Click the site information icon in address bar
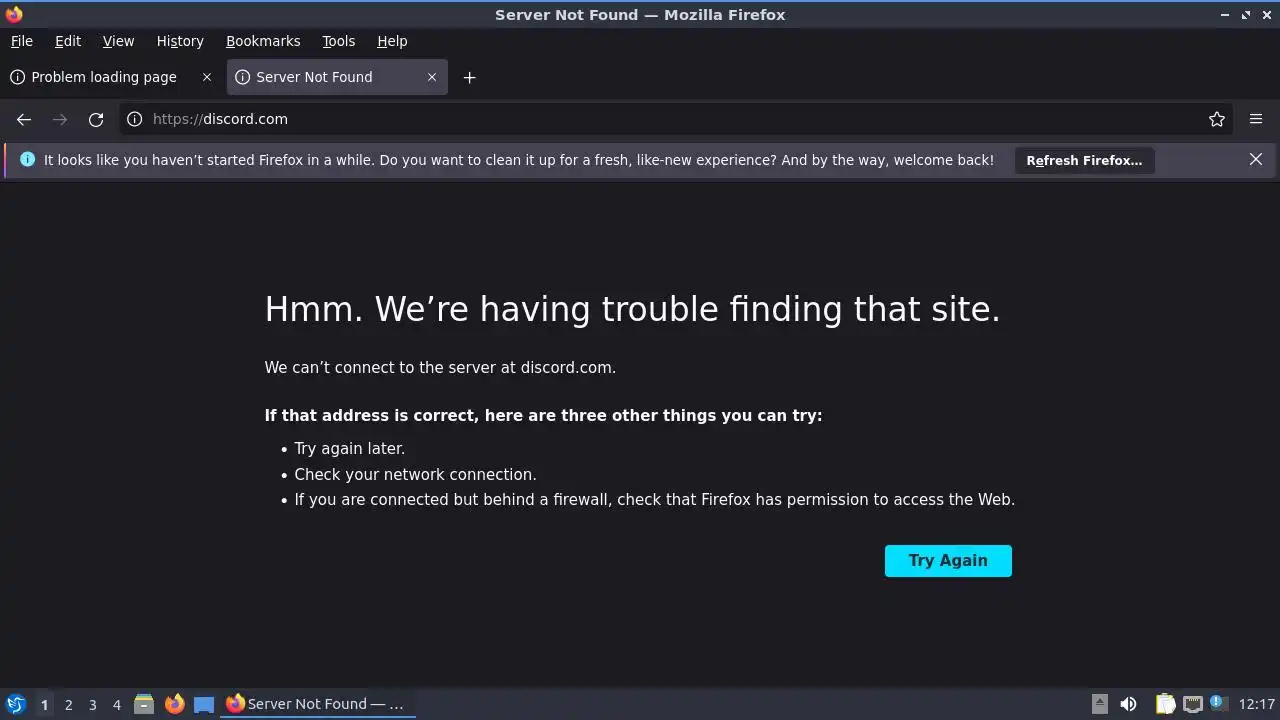 click(135, 119)
